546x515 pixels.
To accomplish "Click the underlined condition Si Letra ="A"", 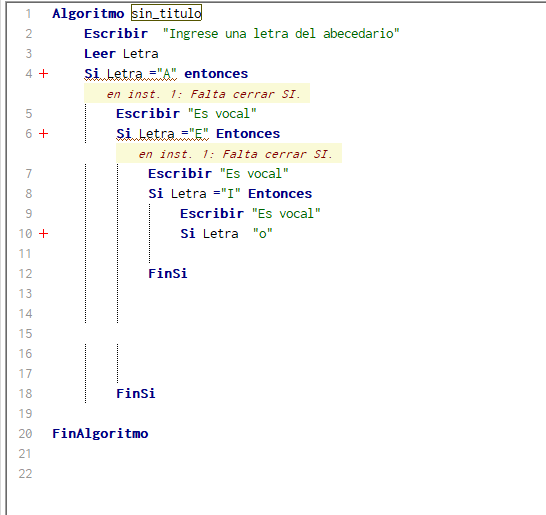I will coord(131,74).
